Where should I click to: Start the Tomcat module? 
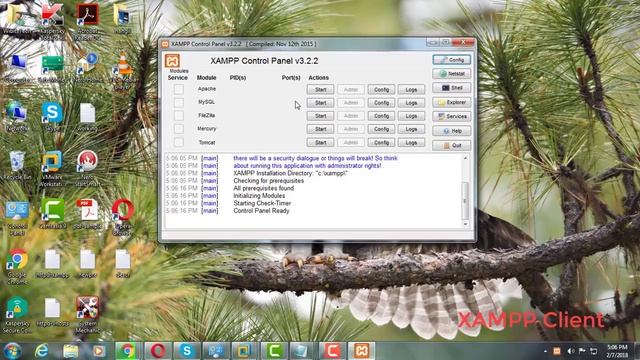(x=320, y=142)
